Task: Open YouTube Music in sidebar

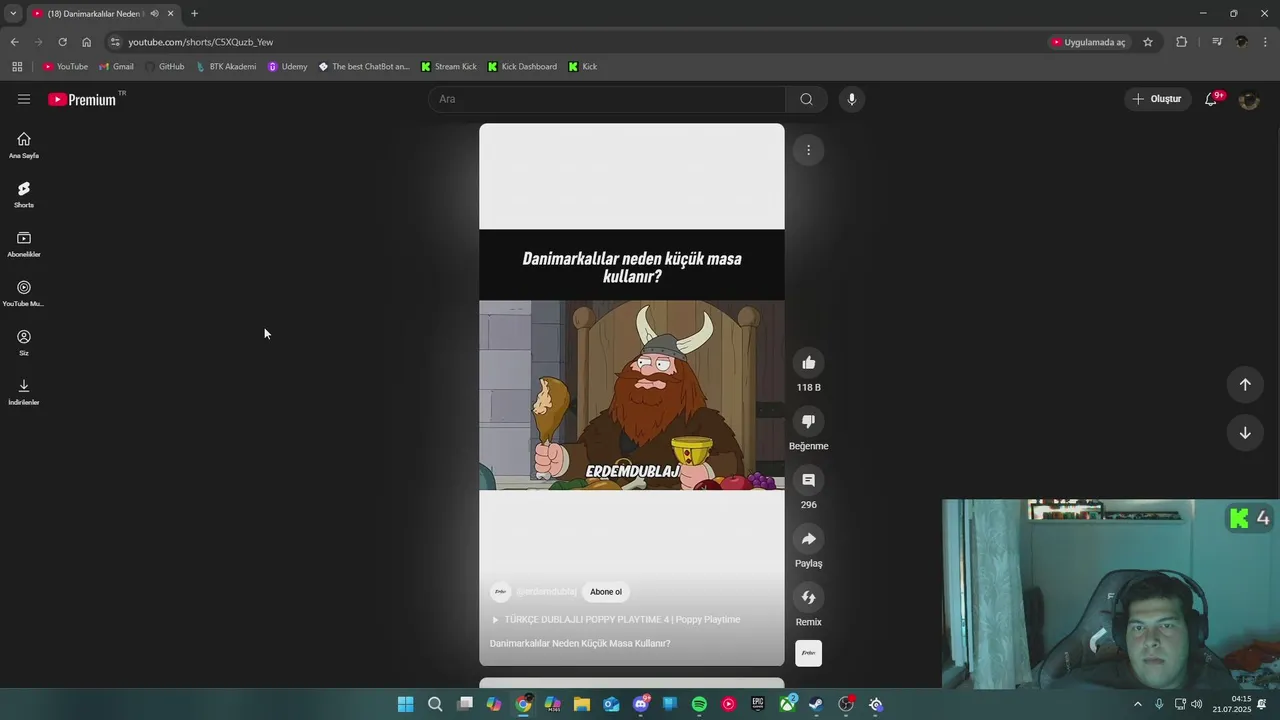Action: pos(24,293)
